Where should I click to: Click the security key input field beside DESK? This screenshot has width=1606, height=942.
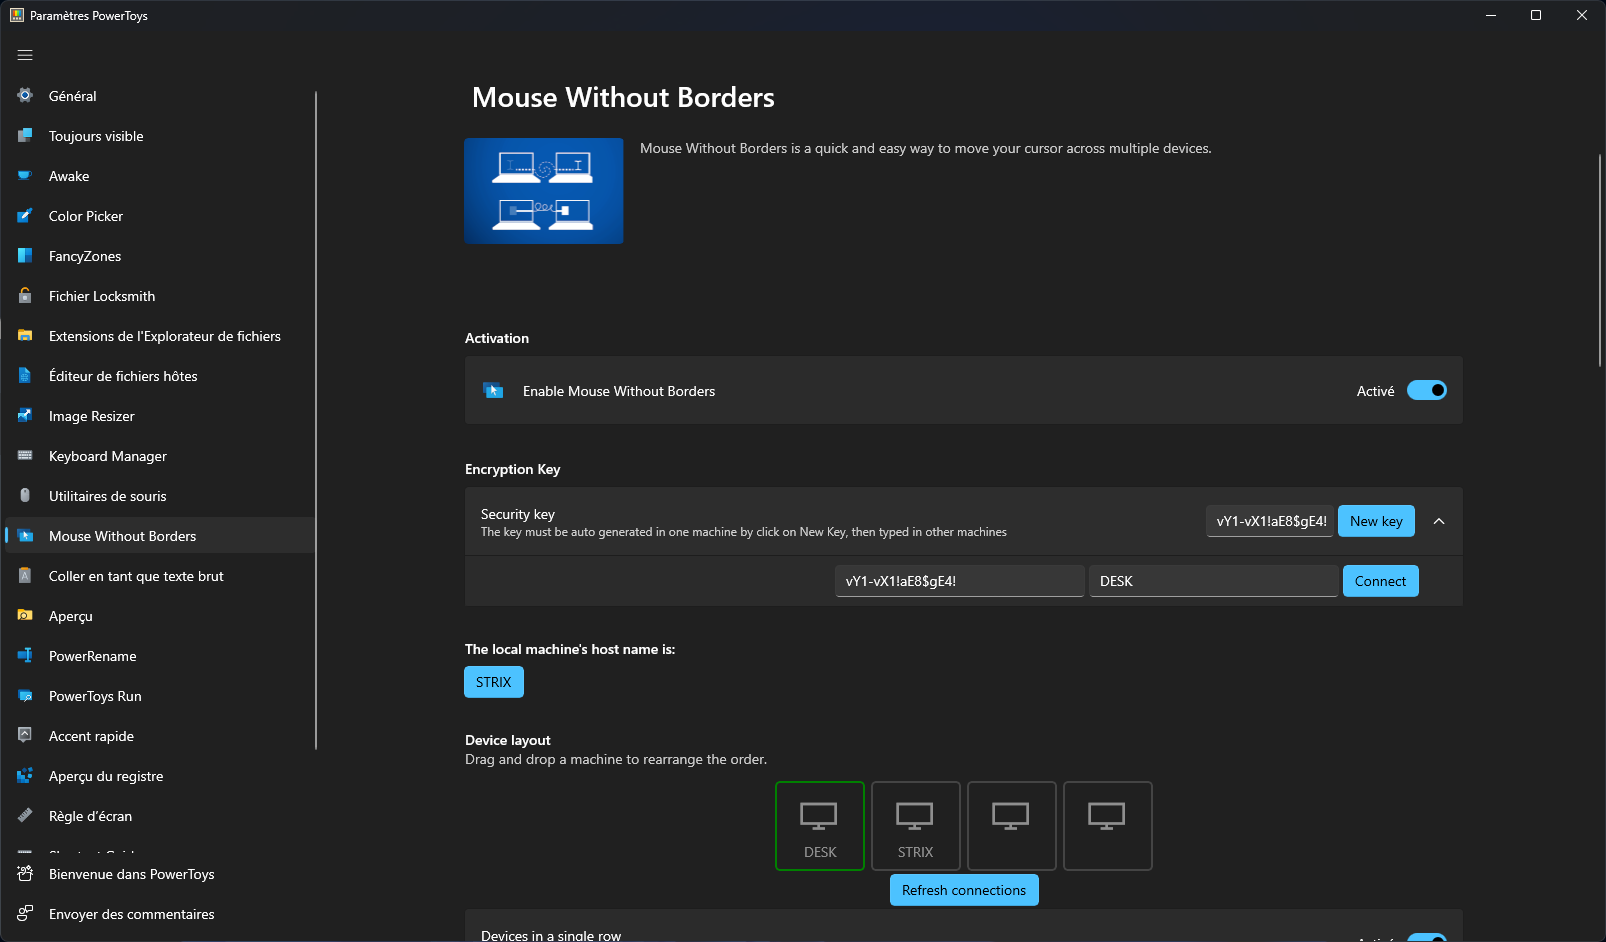click(960, 581)
